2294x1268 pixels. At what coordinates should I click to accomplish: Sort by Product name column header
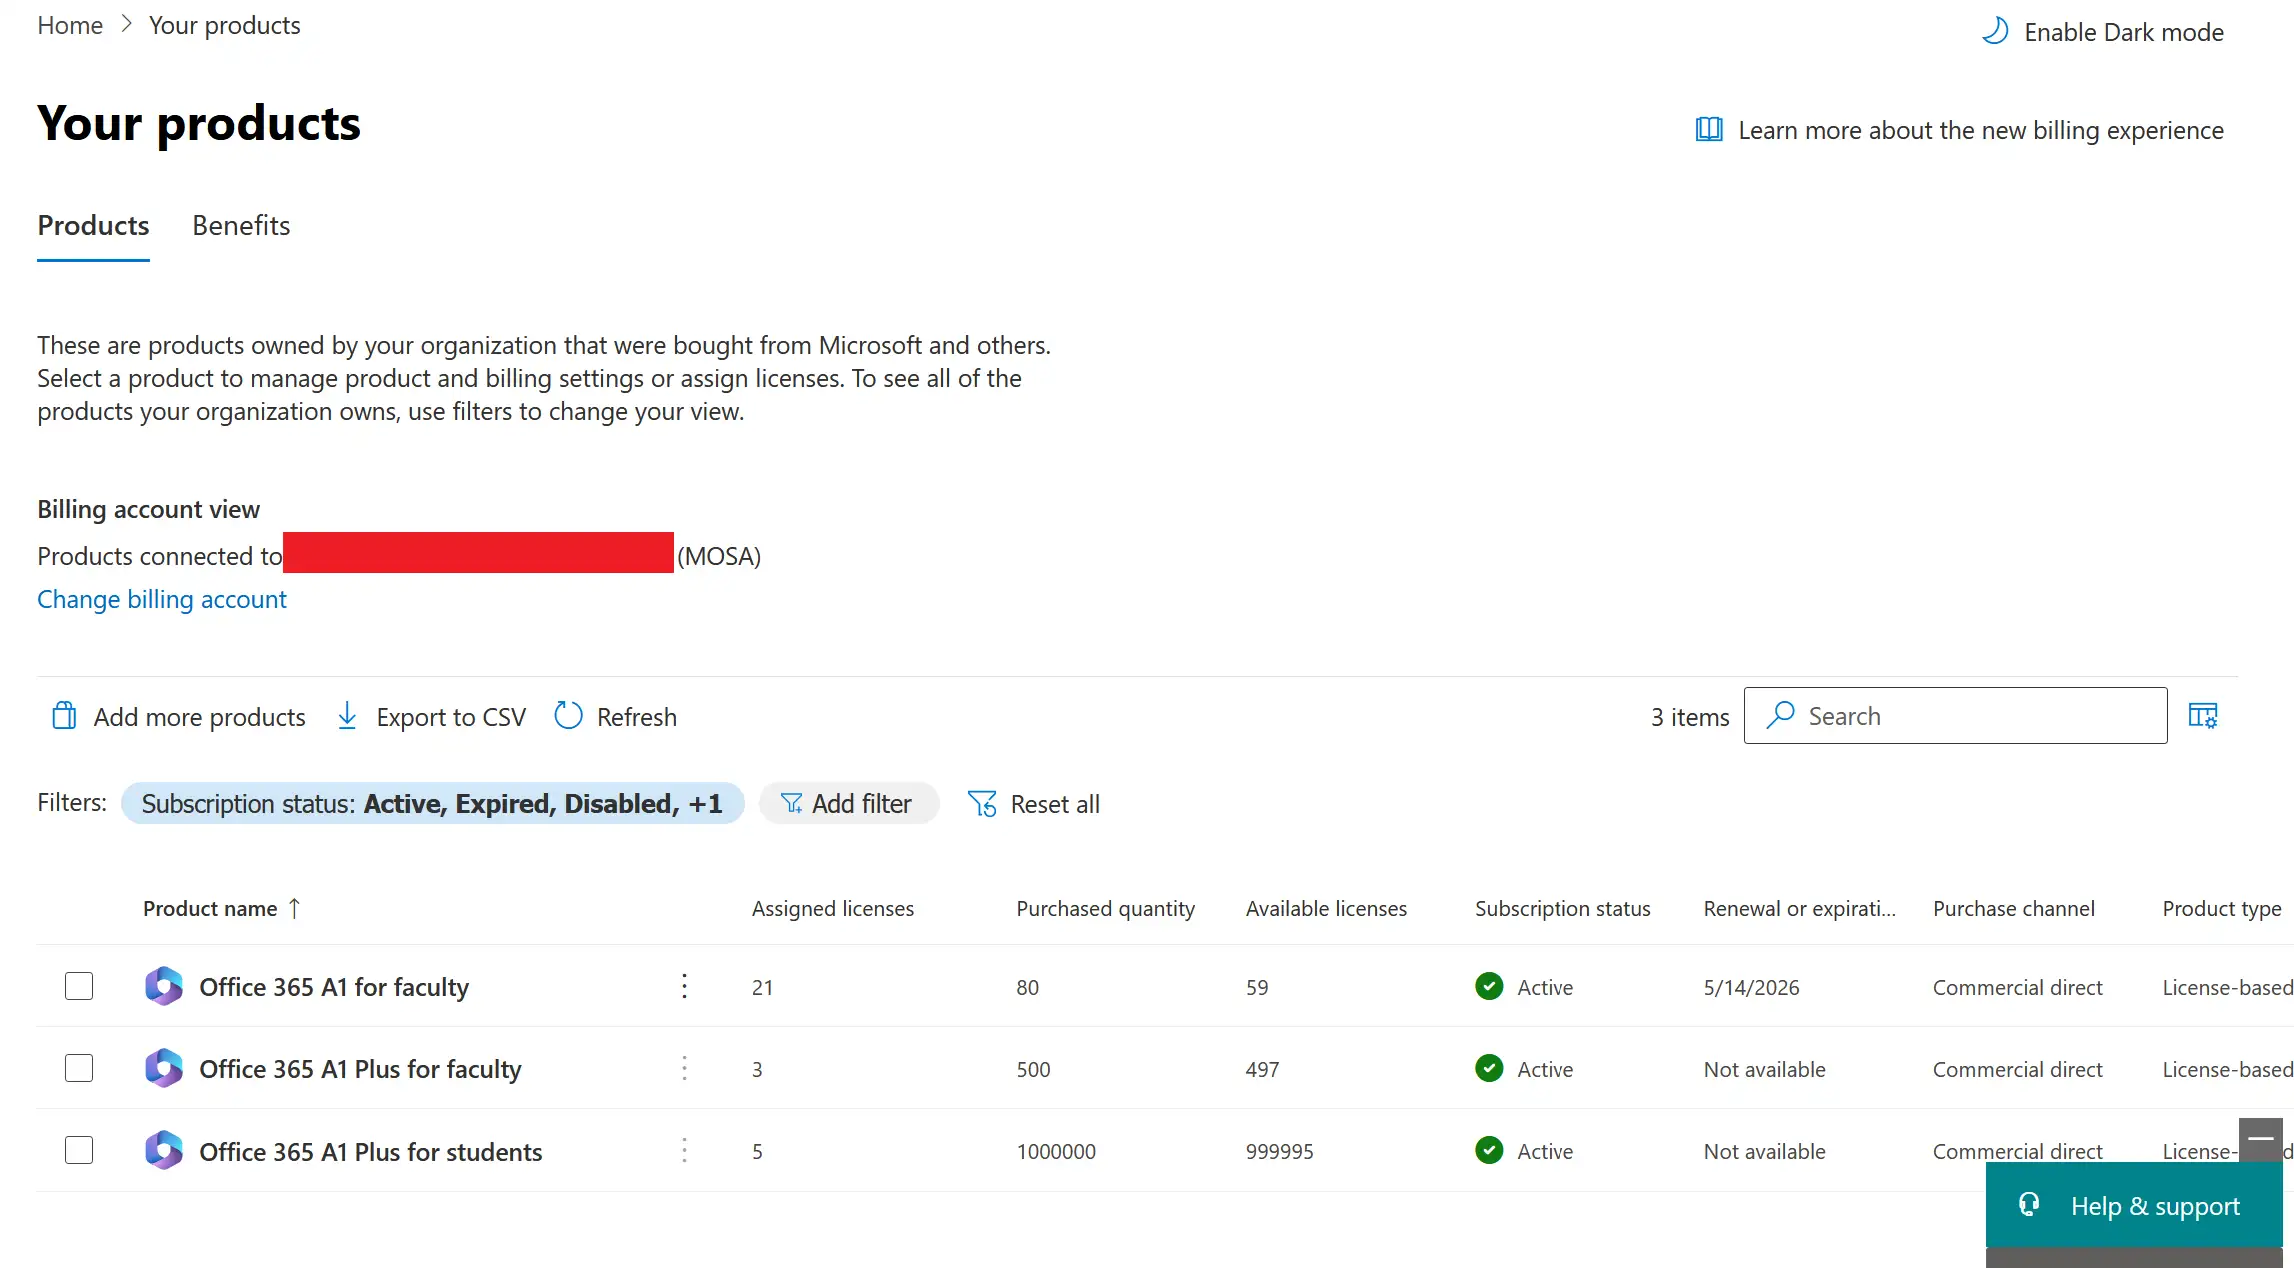pyautogui.click(x=210, y=908)
